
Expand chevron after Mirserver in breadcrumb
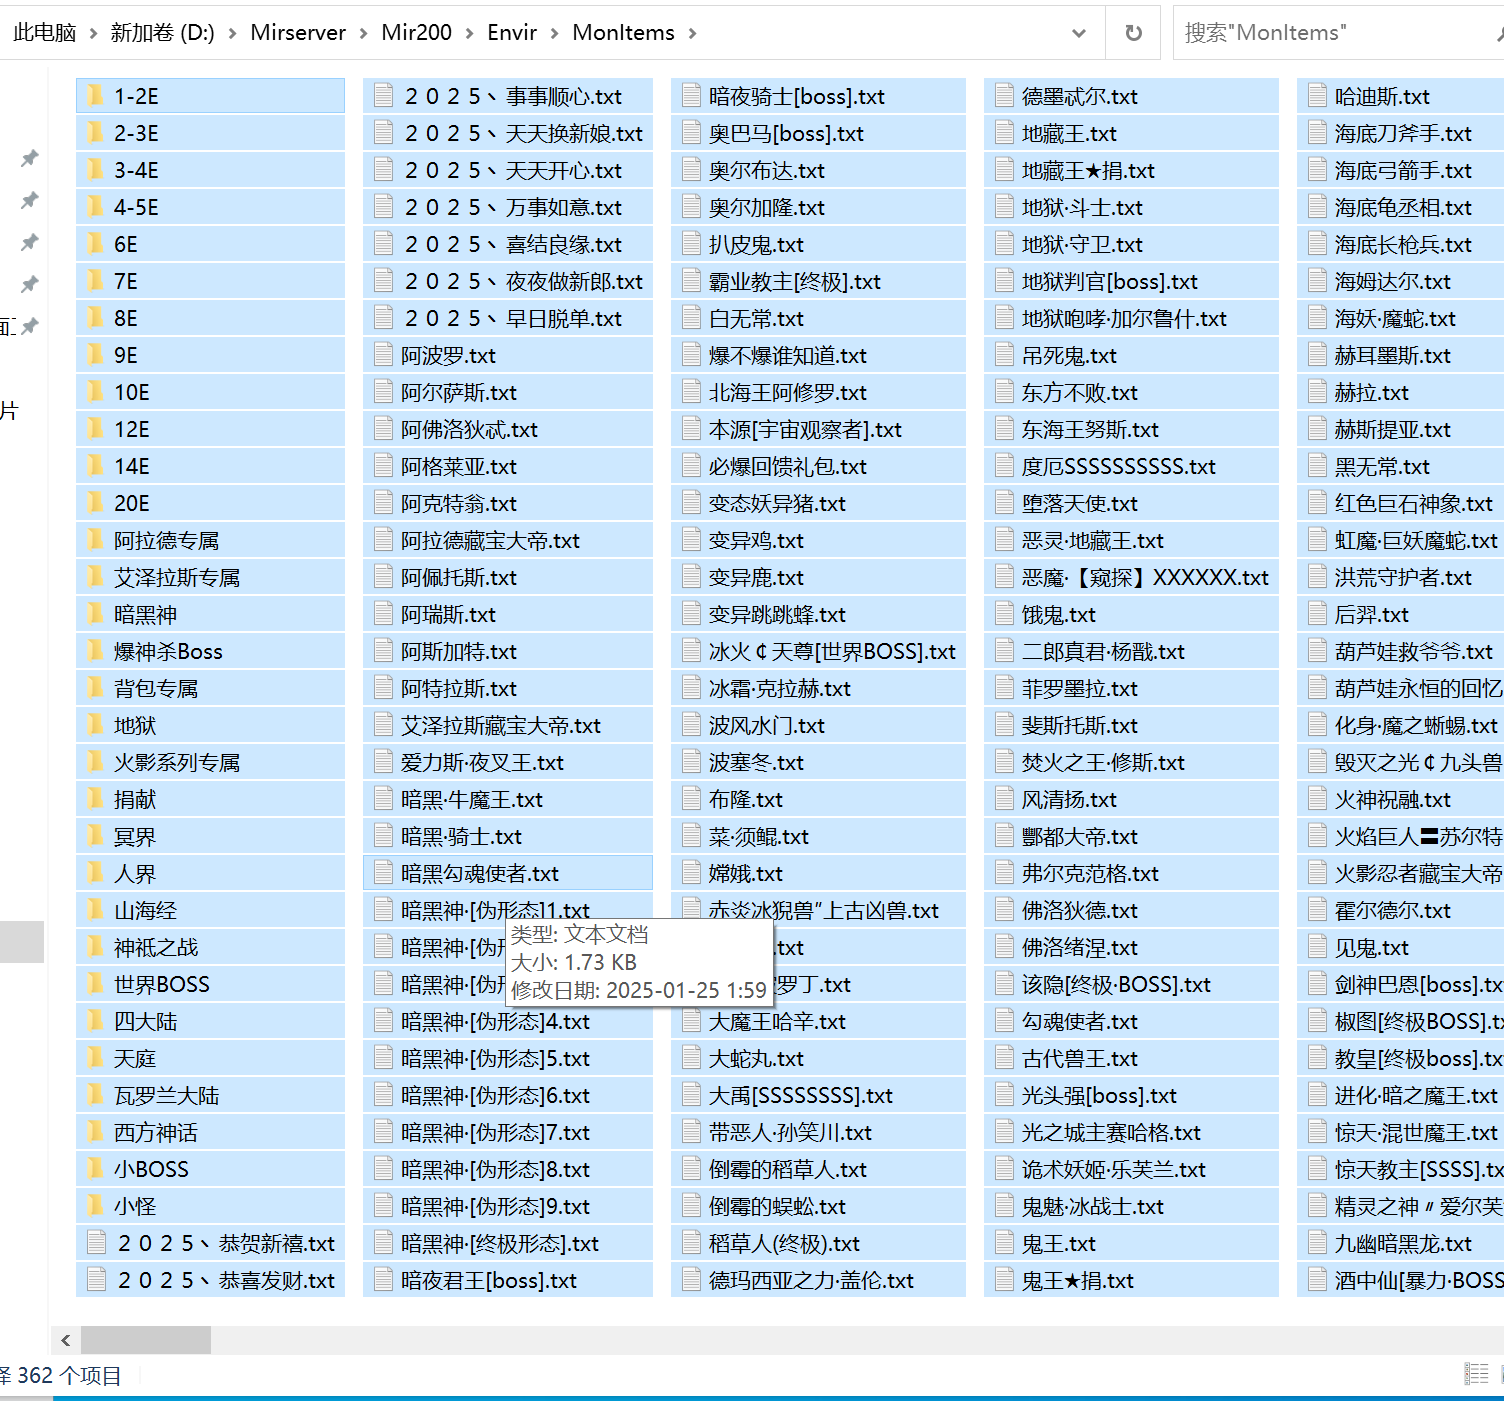(363, 33)
